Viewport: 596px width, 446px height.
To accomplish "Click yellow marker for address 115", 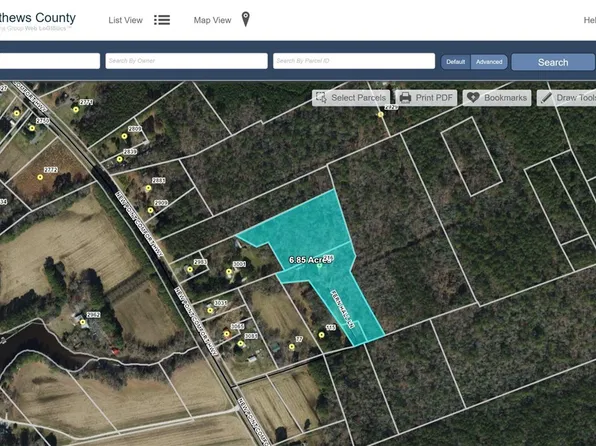I will (x=322, y=335).
